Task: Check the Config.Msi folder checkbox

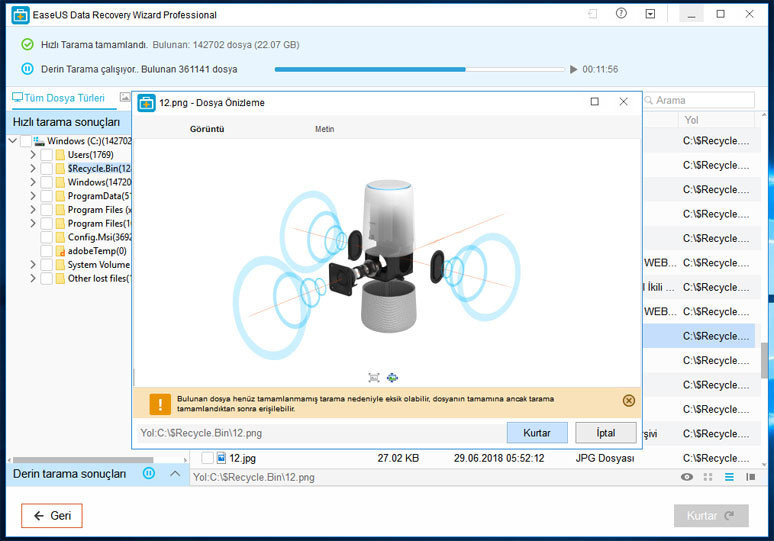Action: pos(46,237)
